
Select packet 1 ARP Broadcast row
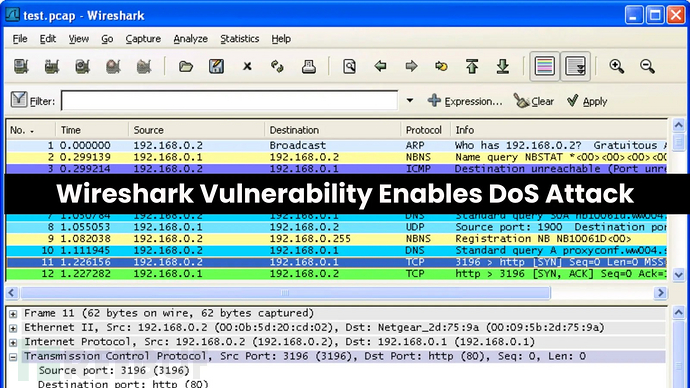point(337,145)
